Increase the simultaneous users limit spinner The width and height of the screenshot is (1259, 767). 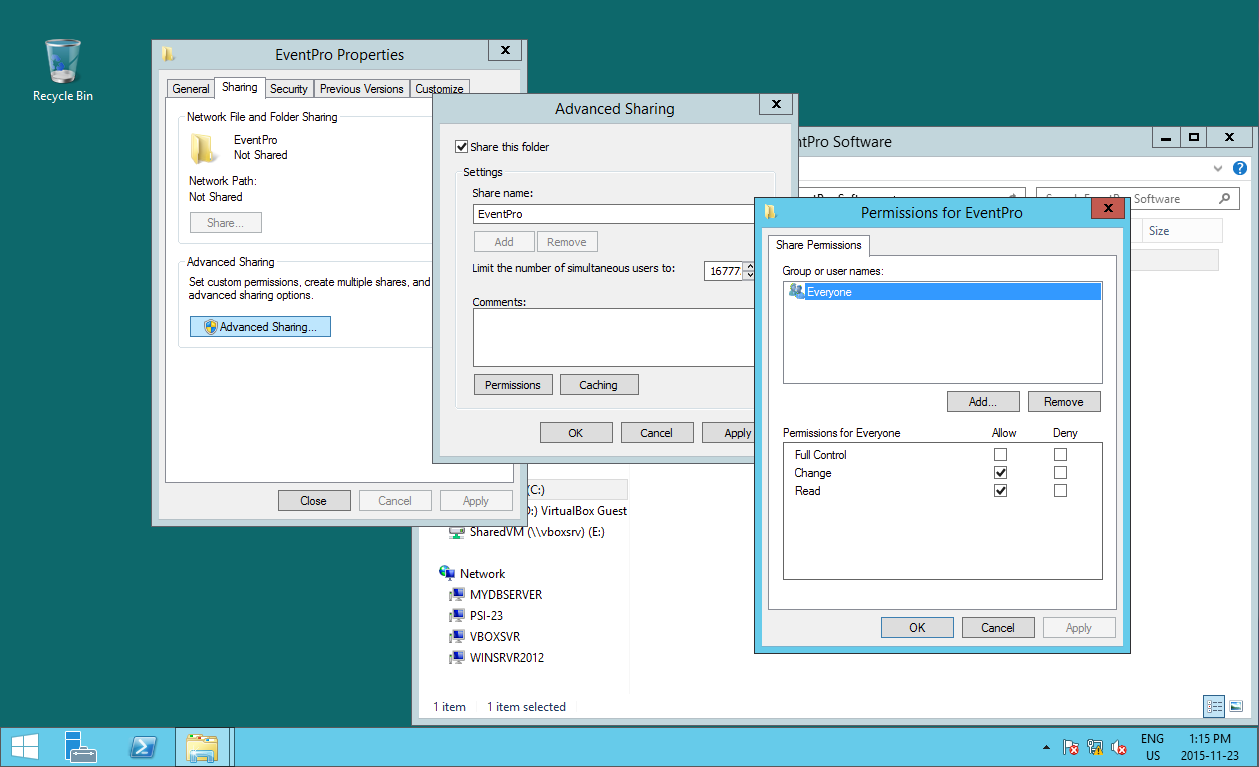pyautogui.click(x=749, y=266)
